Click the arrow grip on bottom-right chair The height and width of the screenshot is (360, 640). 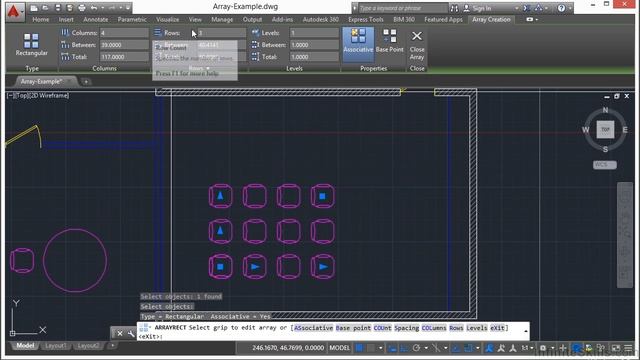tap(323, 267)
